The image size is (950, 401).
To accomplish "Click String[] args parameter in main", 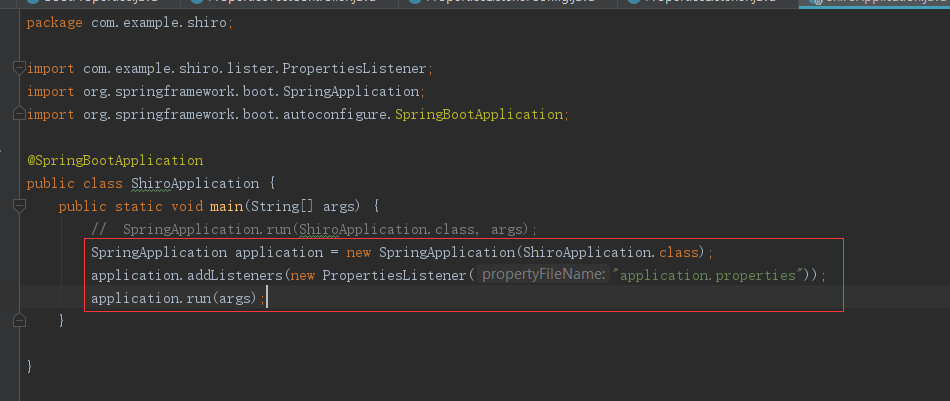I will [300, 206].
